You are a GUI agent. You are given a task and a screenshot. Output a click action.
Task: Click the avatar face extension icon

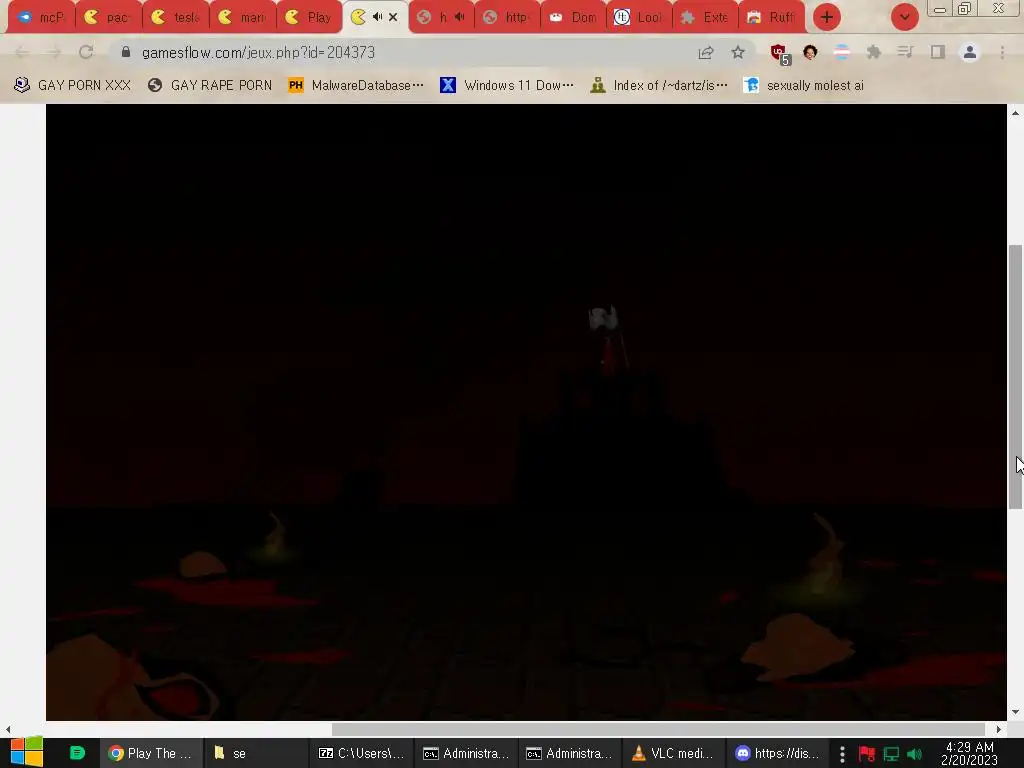[x=810, y=52]
